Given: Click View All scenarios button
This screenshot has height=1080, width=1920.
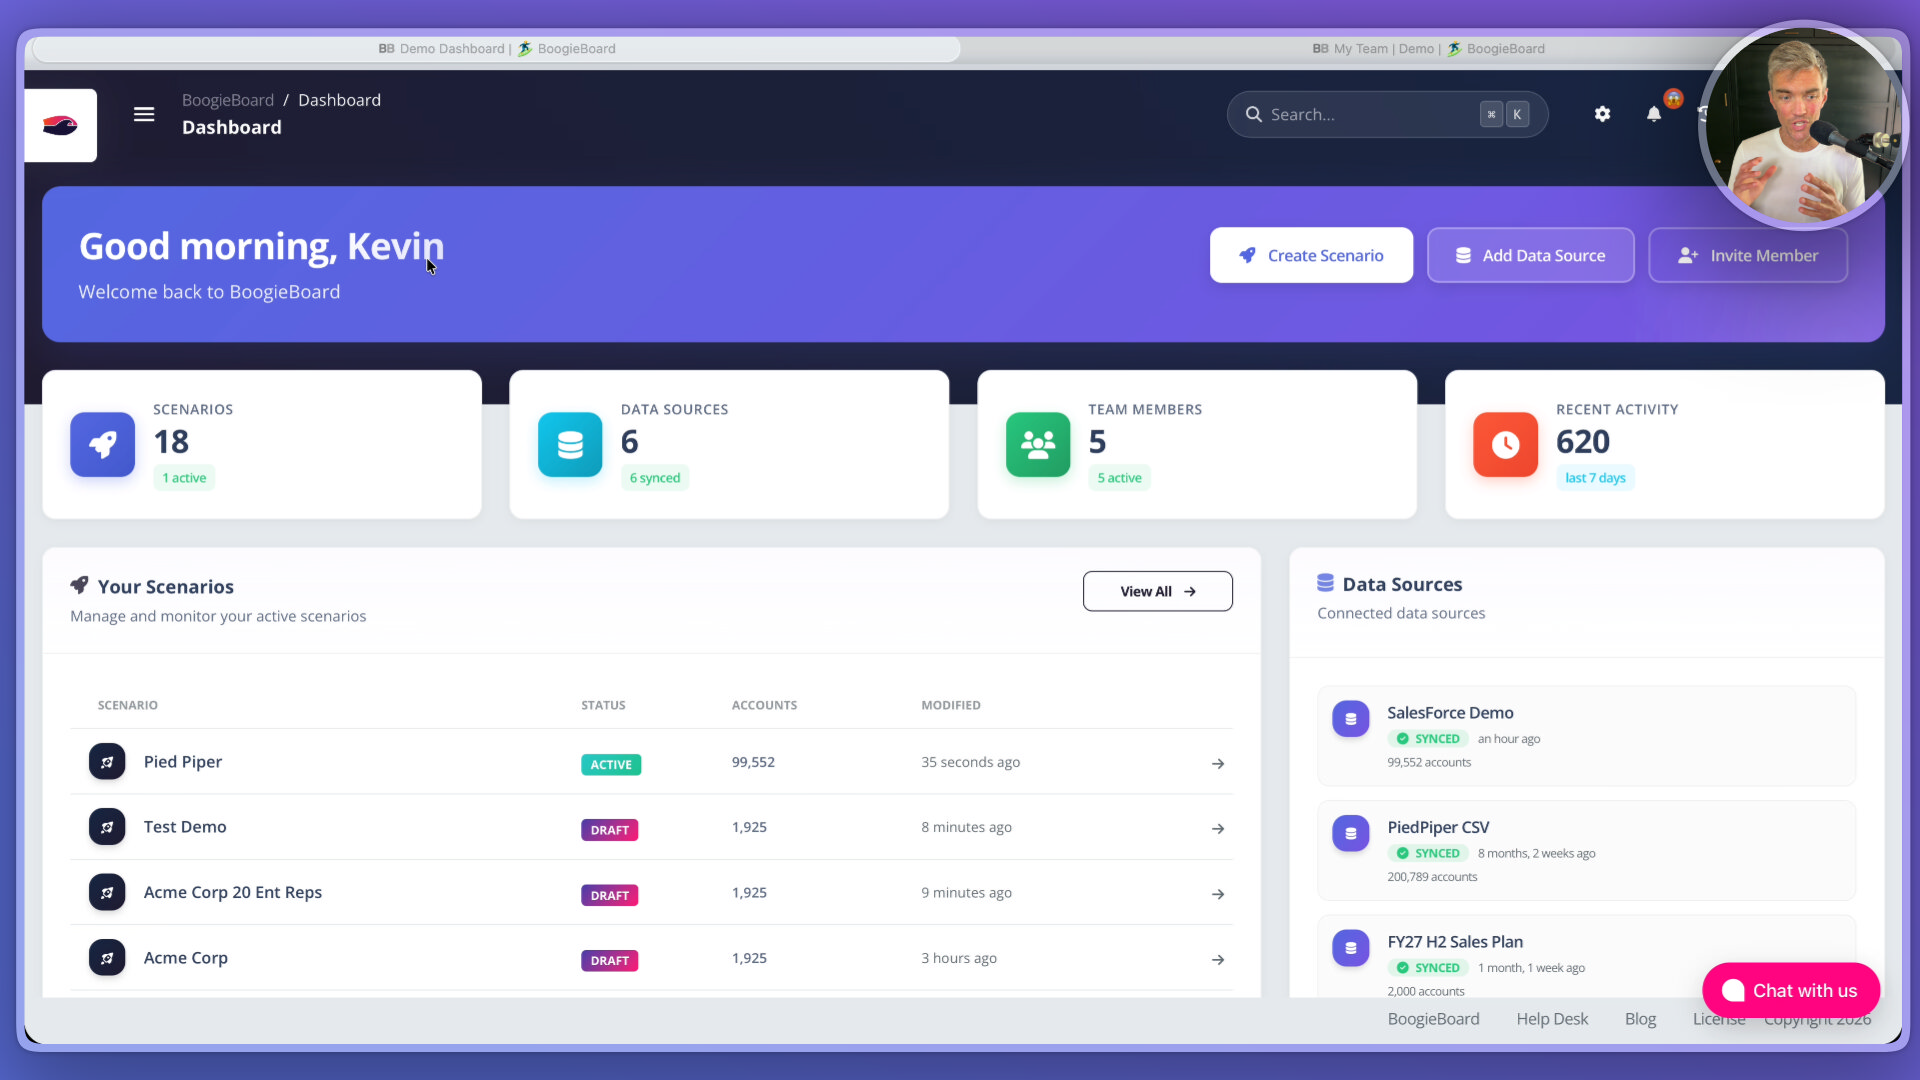Looking at the screenshot, I should pyautogui.click(x=1157, y=591).
